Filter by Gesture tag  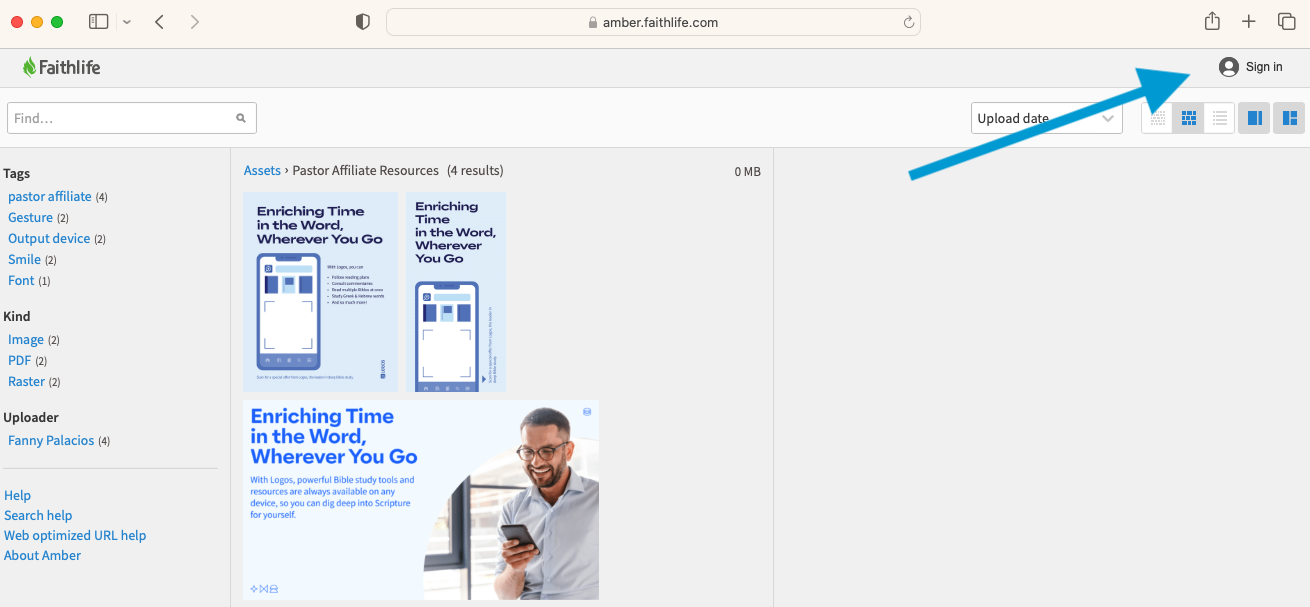coord(30,218)
